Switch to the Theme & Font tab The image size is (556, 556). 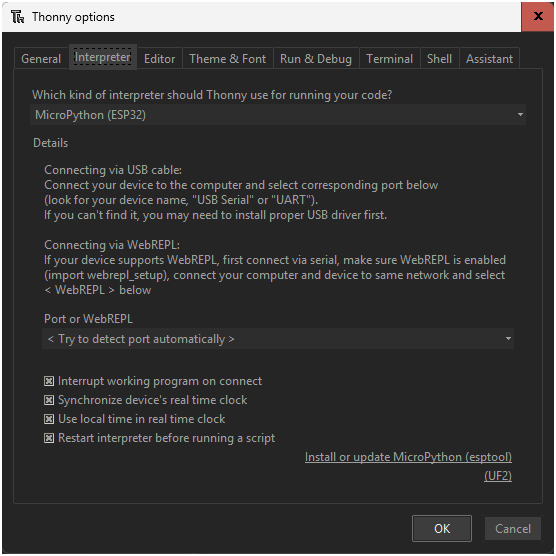228,59
